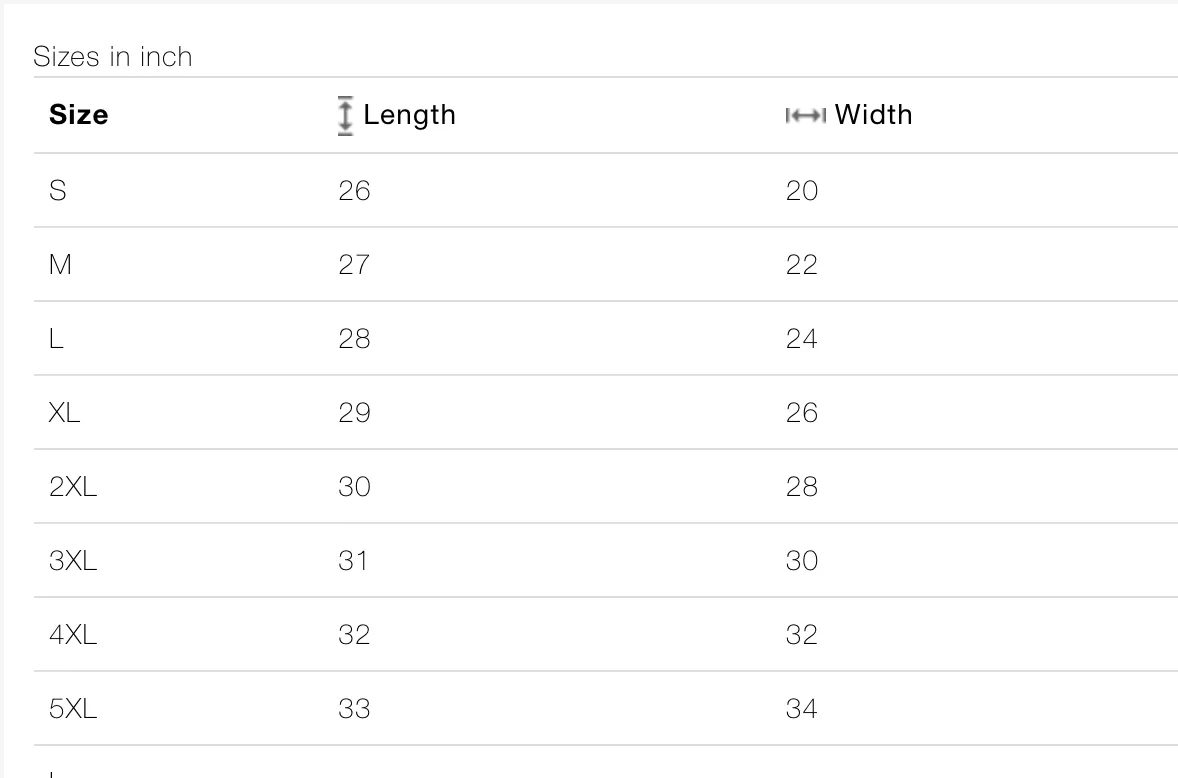Viewport: 1178px width, 778px height.
Task: Select the 3XL size row label
Action: [x=73, y=560]
